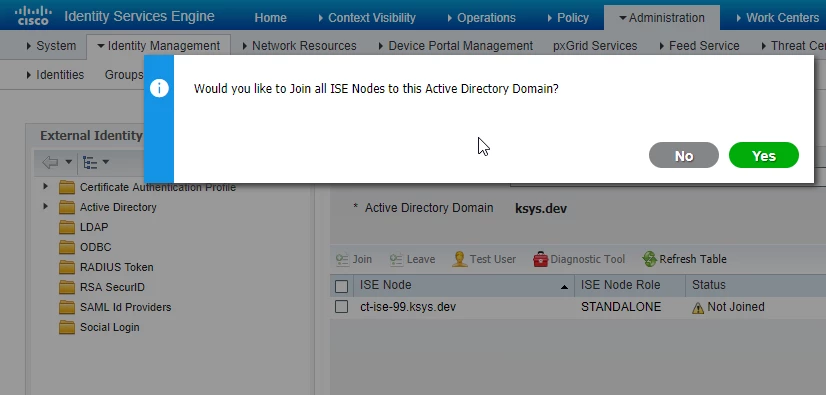Click the LDAP folder icon
Viewport: 826px width, 395px height.
point(67,228)
